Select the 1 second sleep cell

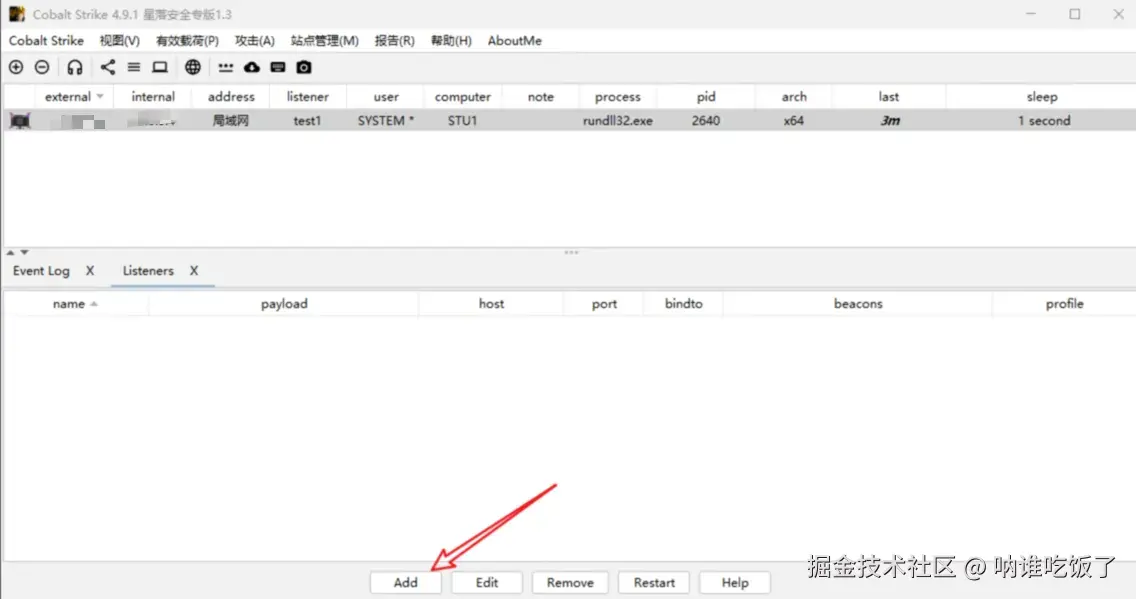click(x=1043, y=121)
